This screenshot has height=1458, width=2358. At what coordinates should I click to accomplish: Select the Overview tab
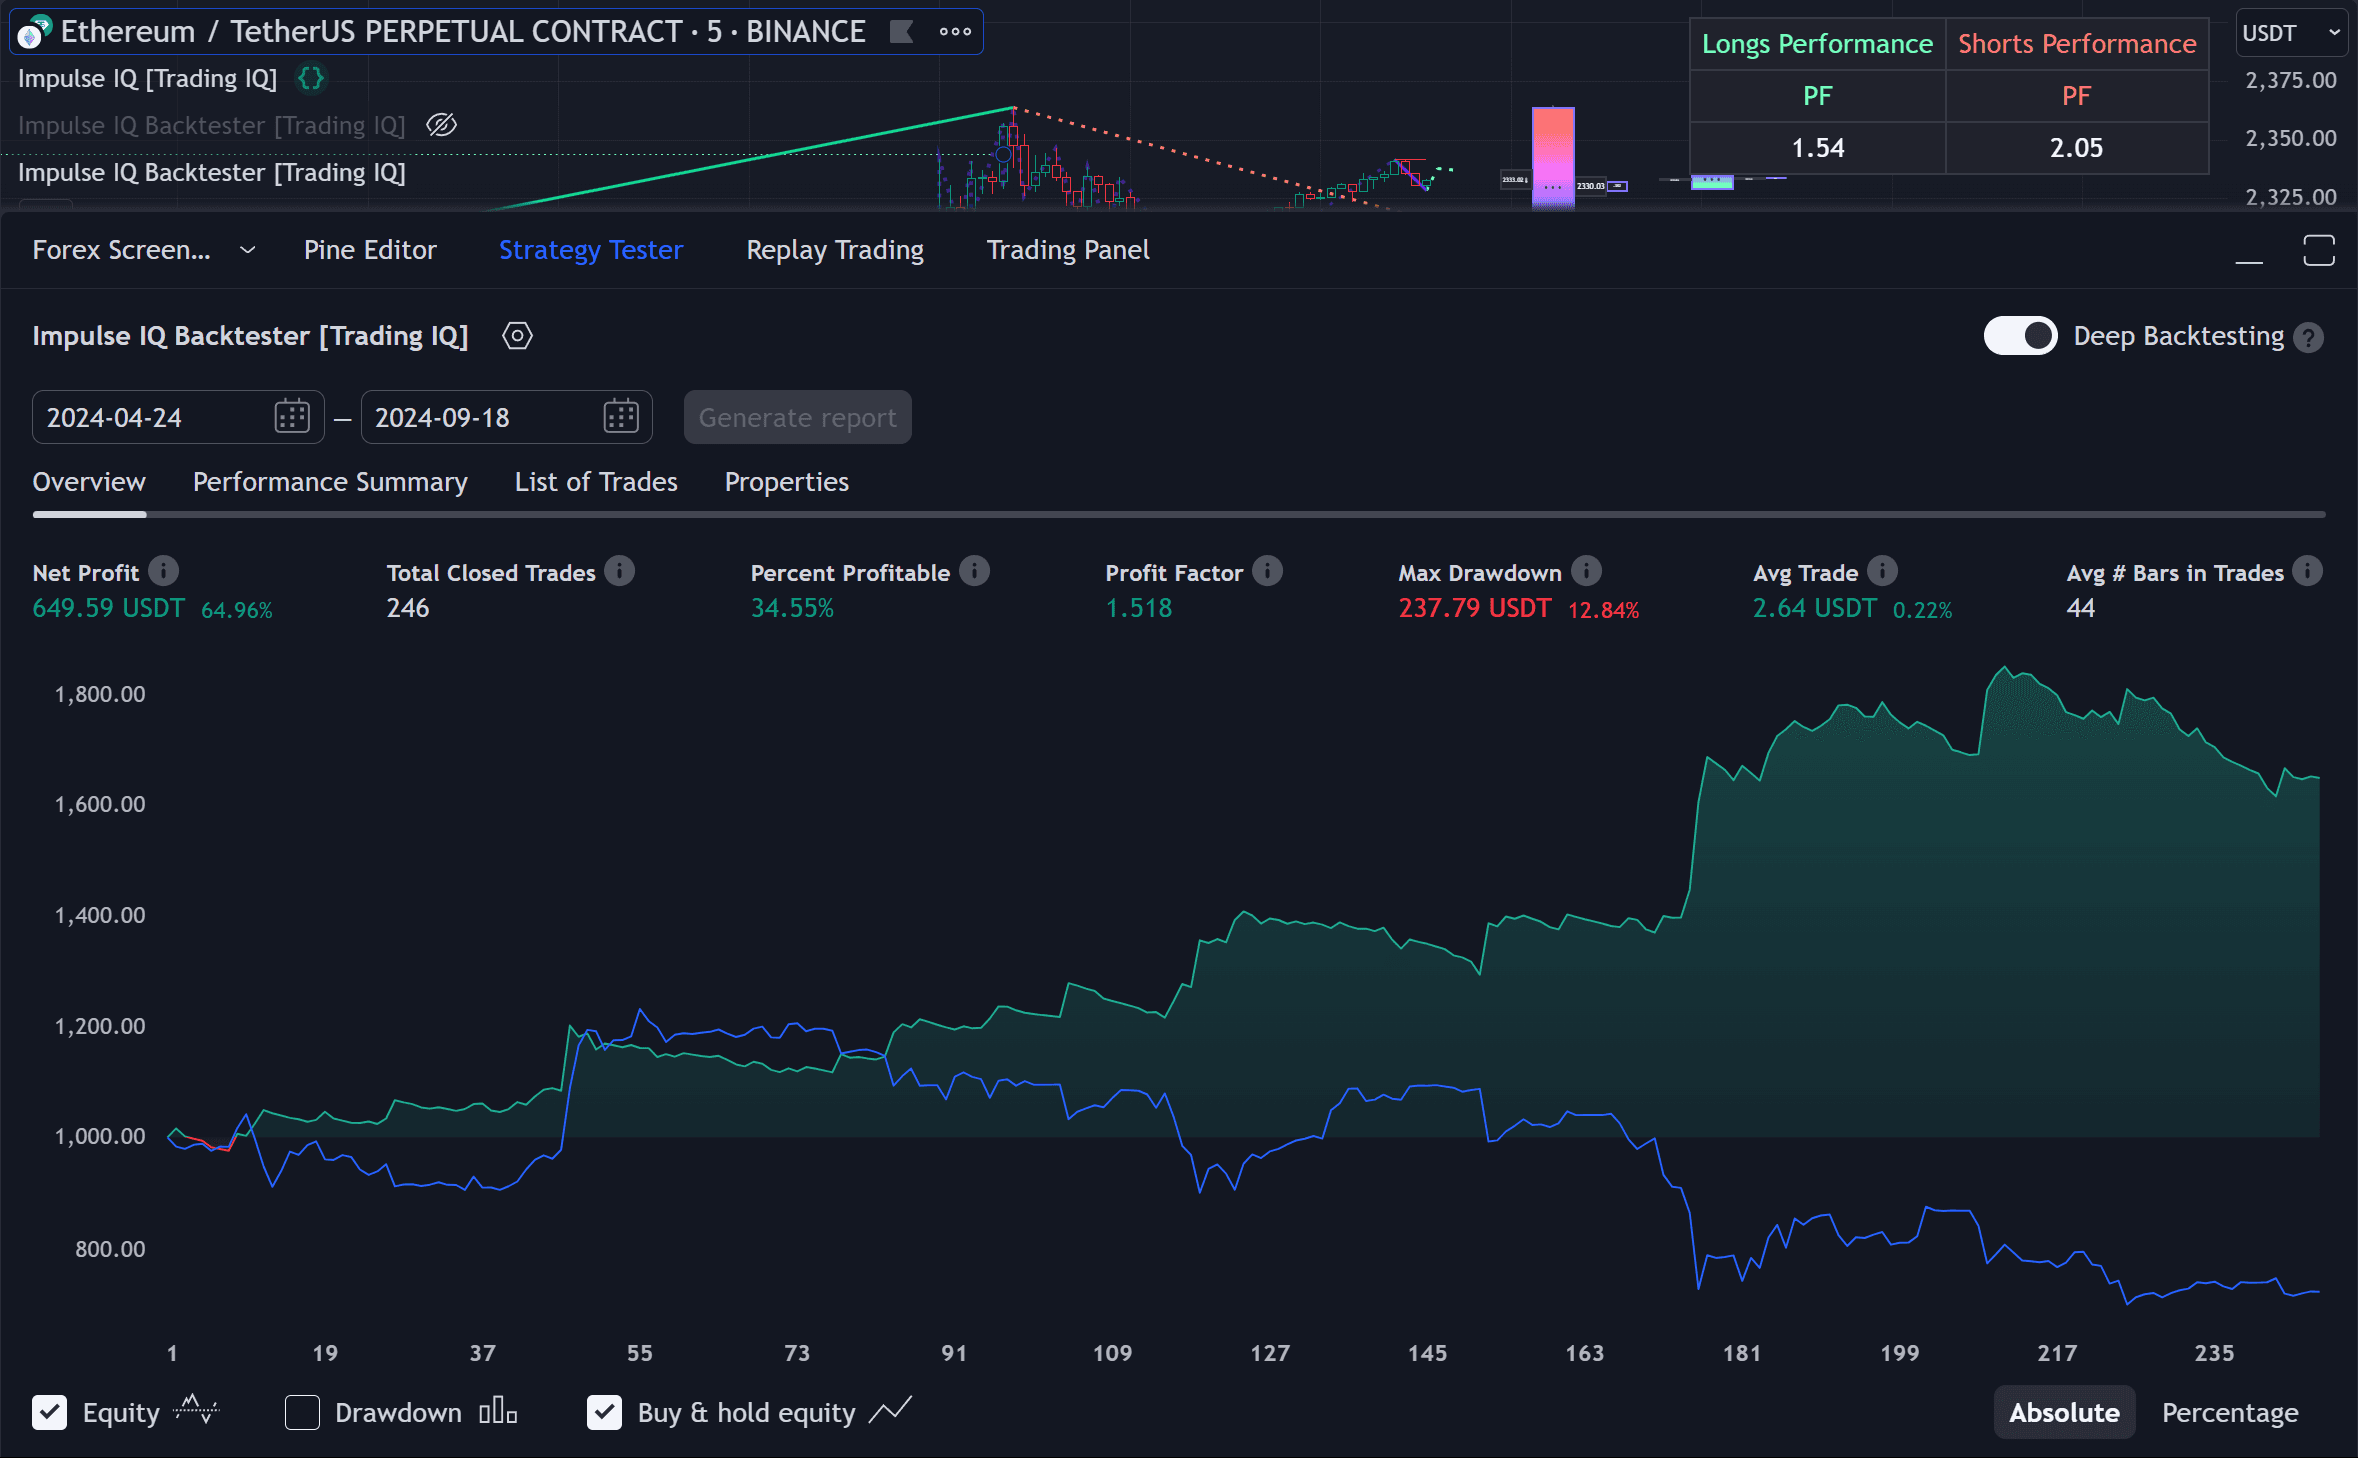(x=89, y=482)
